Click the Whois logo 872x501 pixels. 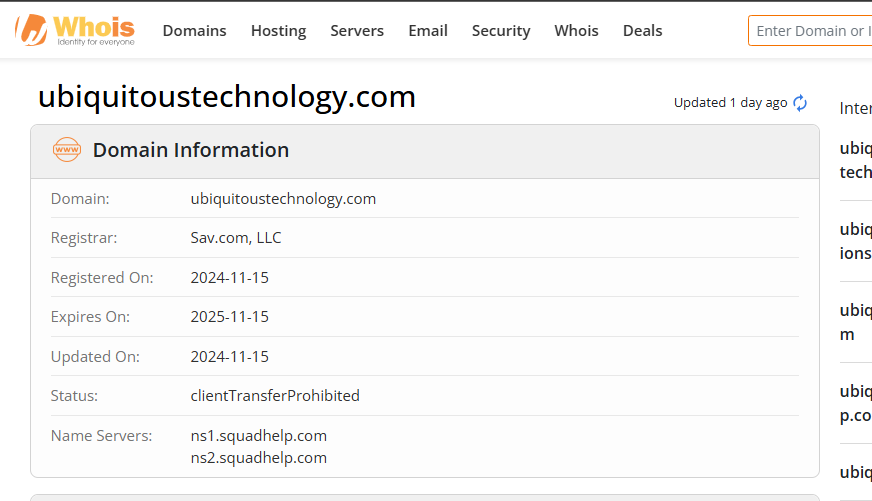pyautogui.click(x=75, y=30)
